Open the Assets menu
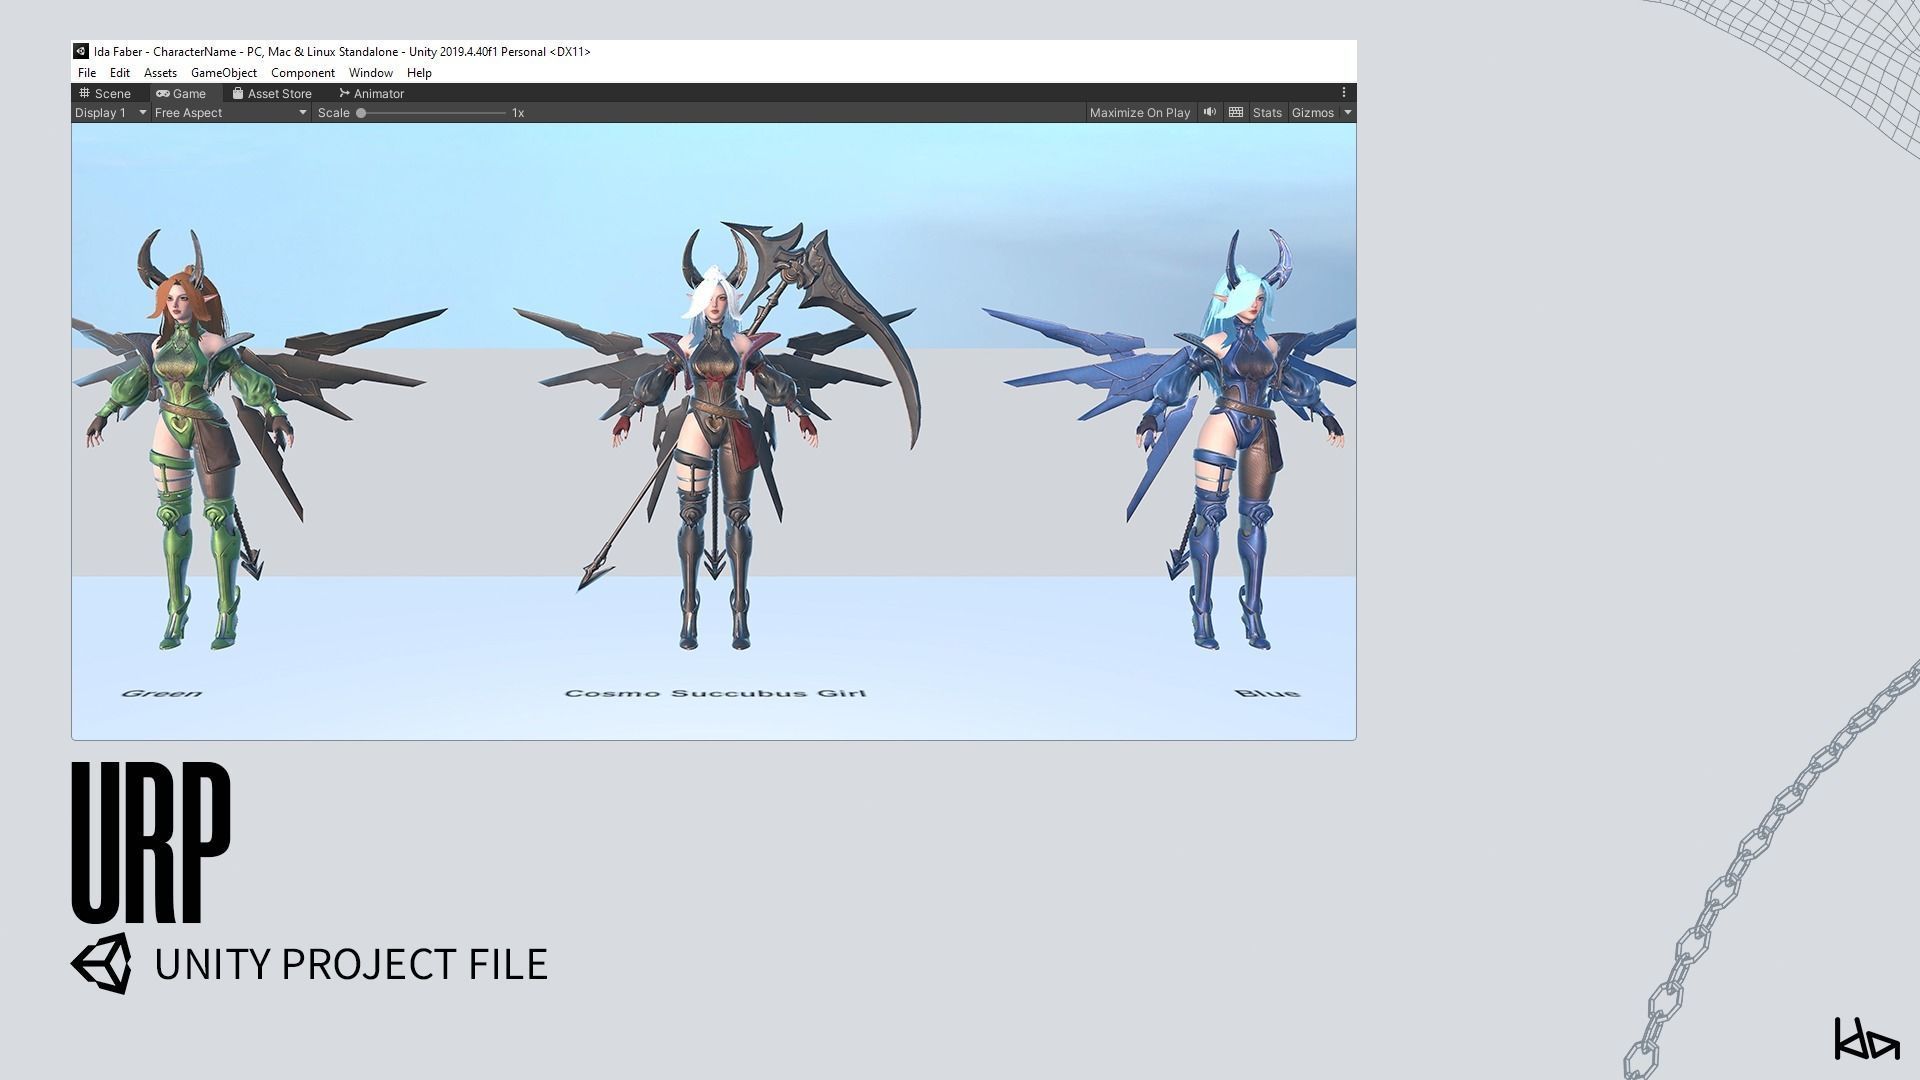 (160, 73)
